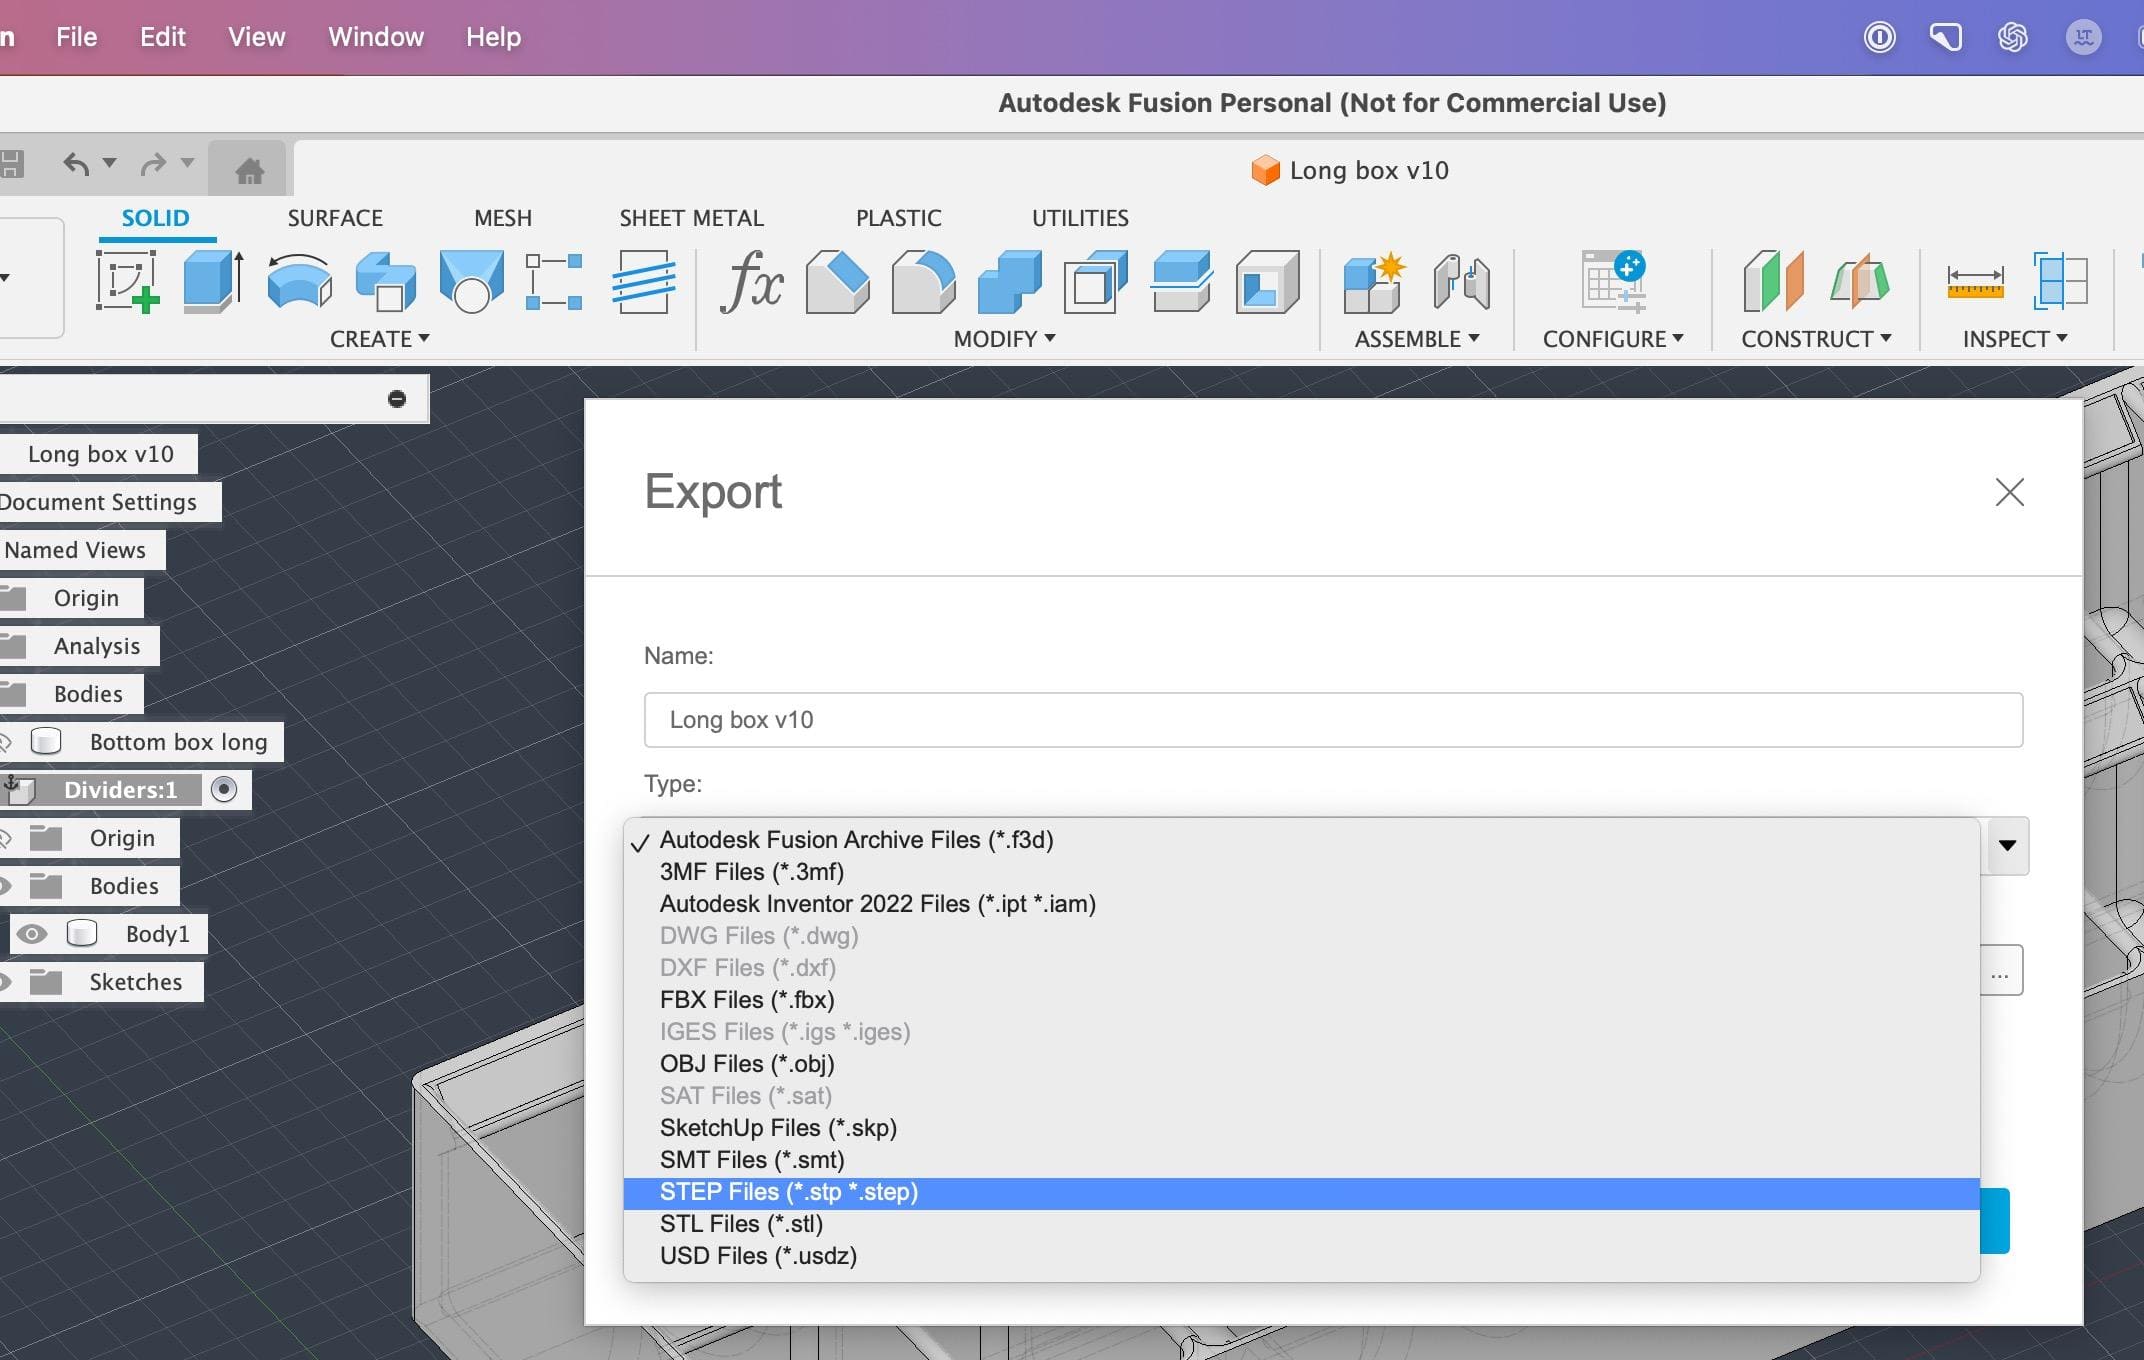Close the Export dialog
Viewport: 2144px width, 1360px height.
(2009, 492)
